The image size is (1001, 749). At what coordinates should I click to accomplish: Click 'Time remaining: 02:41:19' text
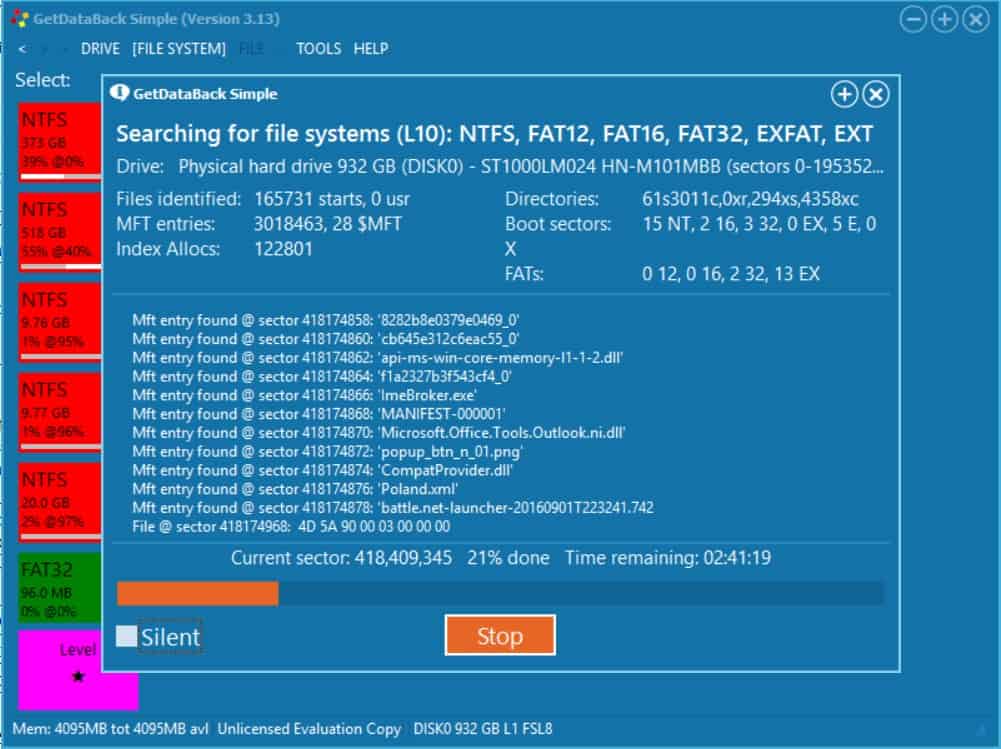[668, 558]
